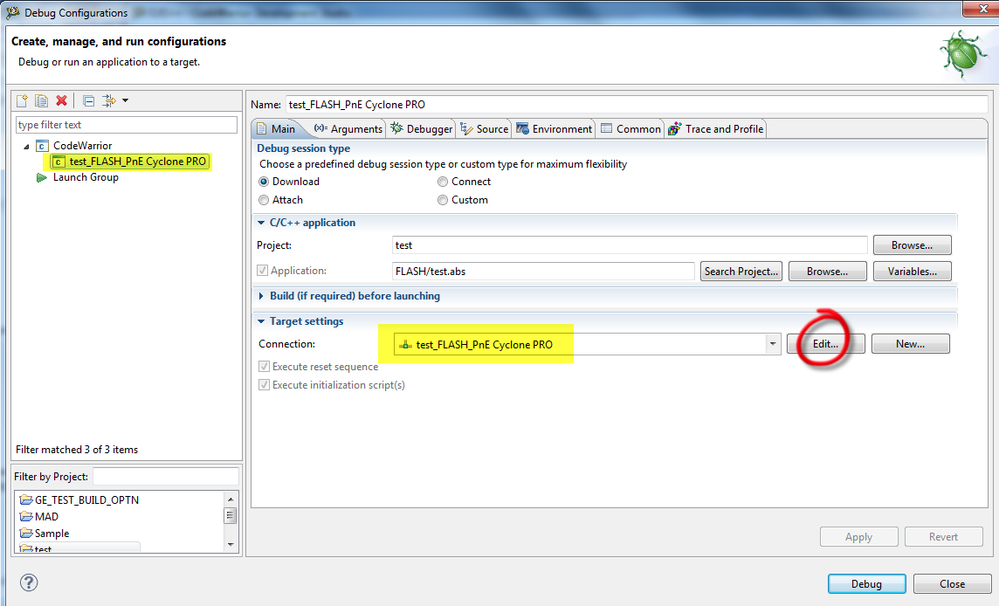Toggle Execute initialization script(s) checkbox
Screen dimensions: 999x606
264,385
